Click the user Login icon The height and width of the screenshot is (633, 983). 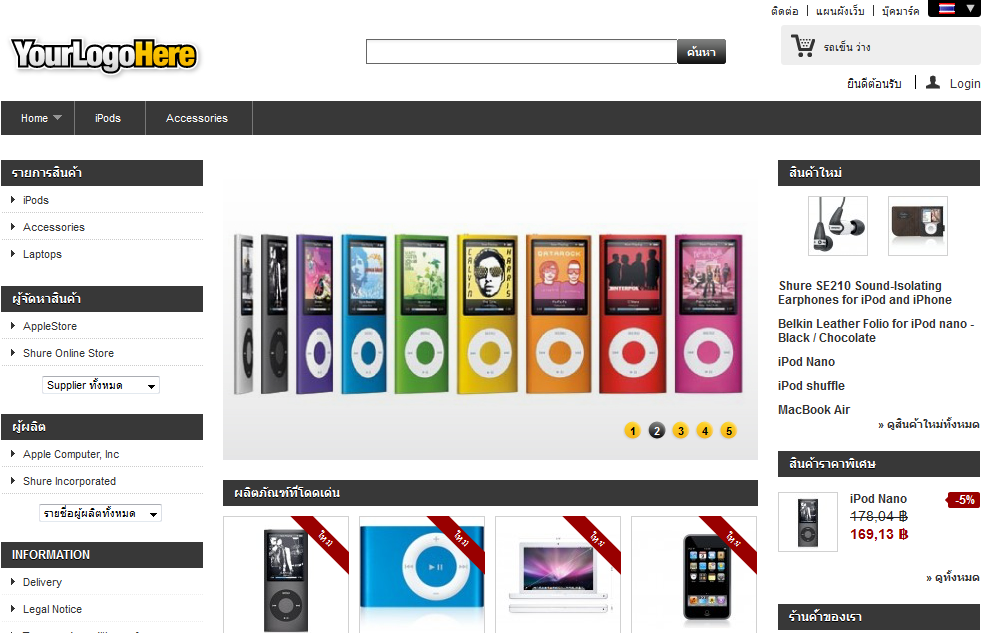[x=933, y=83]
